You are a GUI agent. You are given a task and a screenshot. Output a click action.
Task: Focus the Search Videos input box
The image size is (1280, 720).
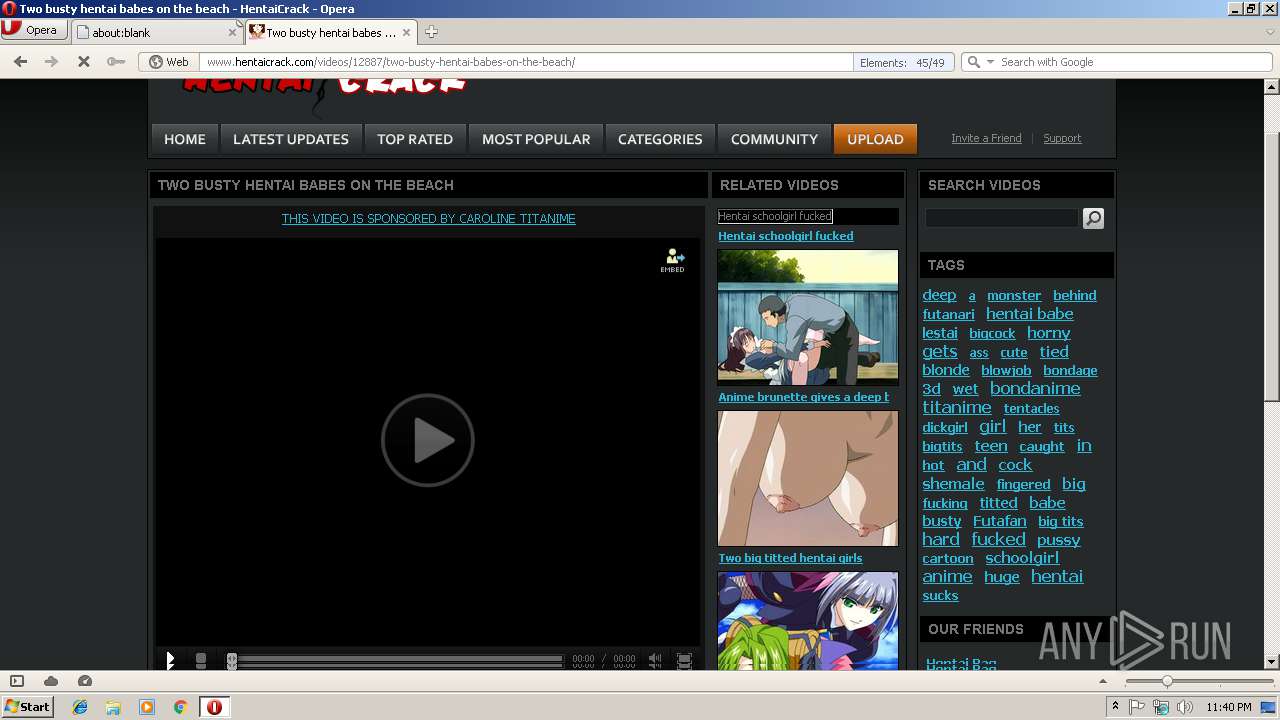coord(1001,218)
